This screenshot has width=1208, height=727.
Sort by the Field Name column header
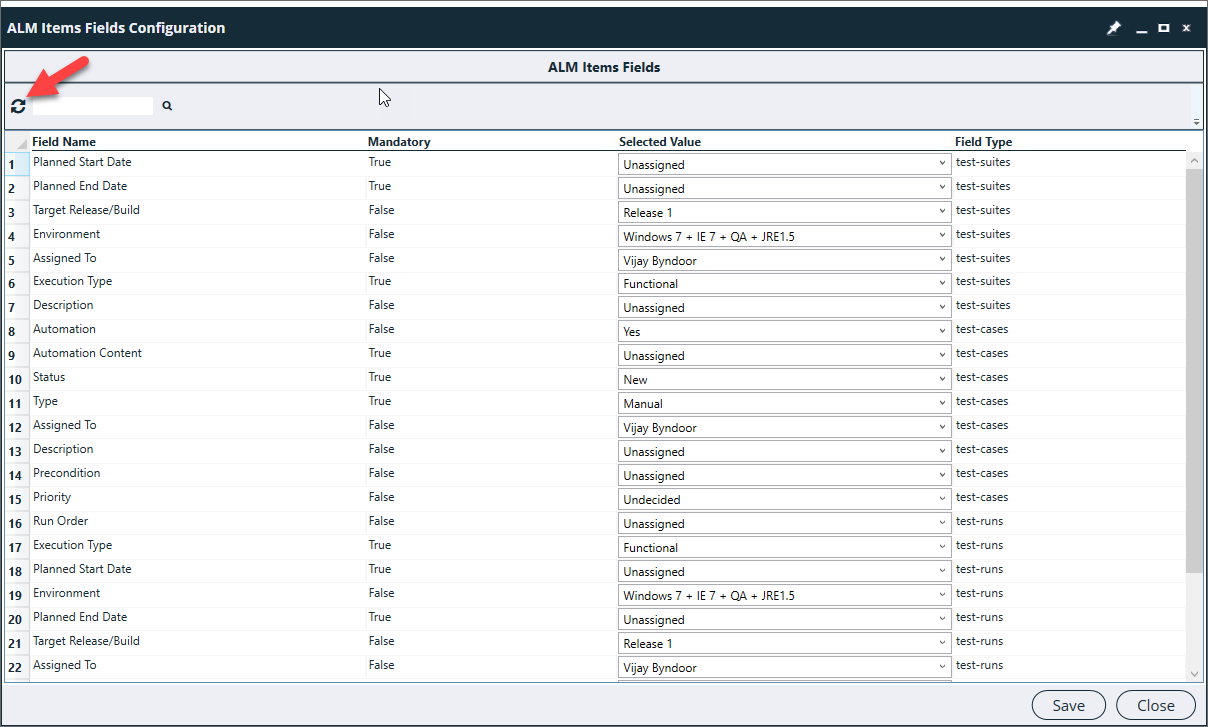tap(64, 142)
